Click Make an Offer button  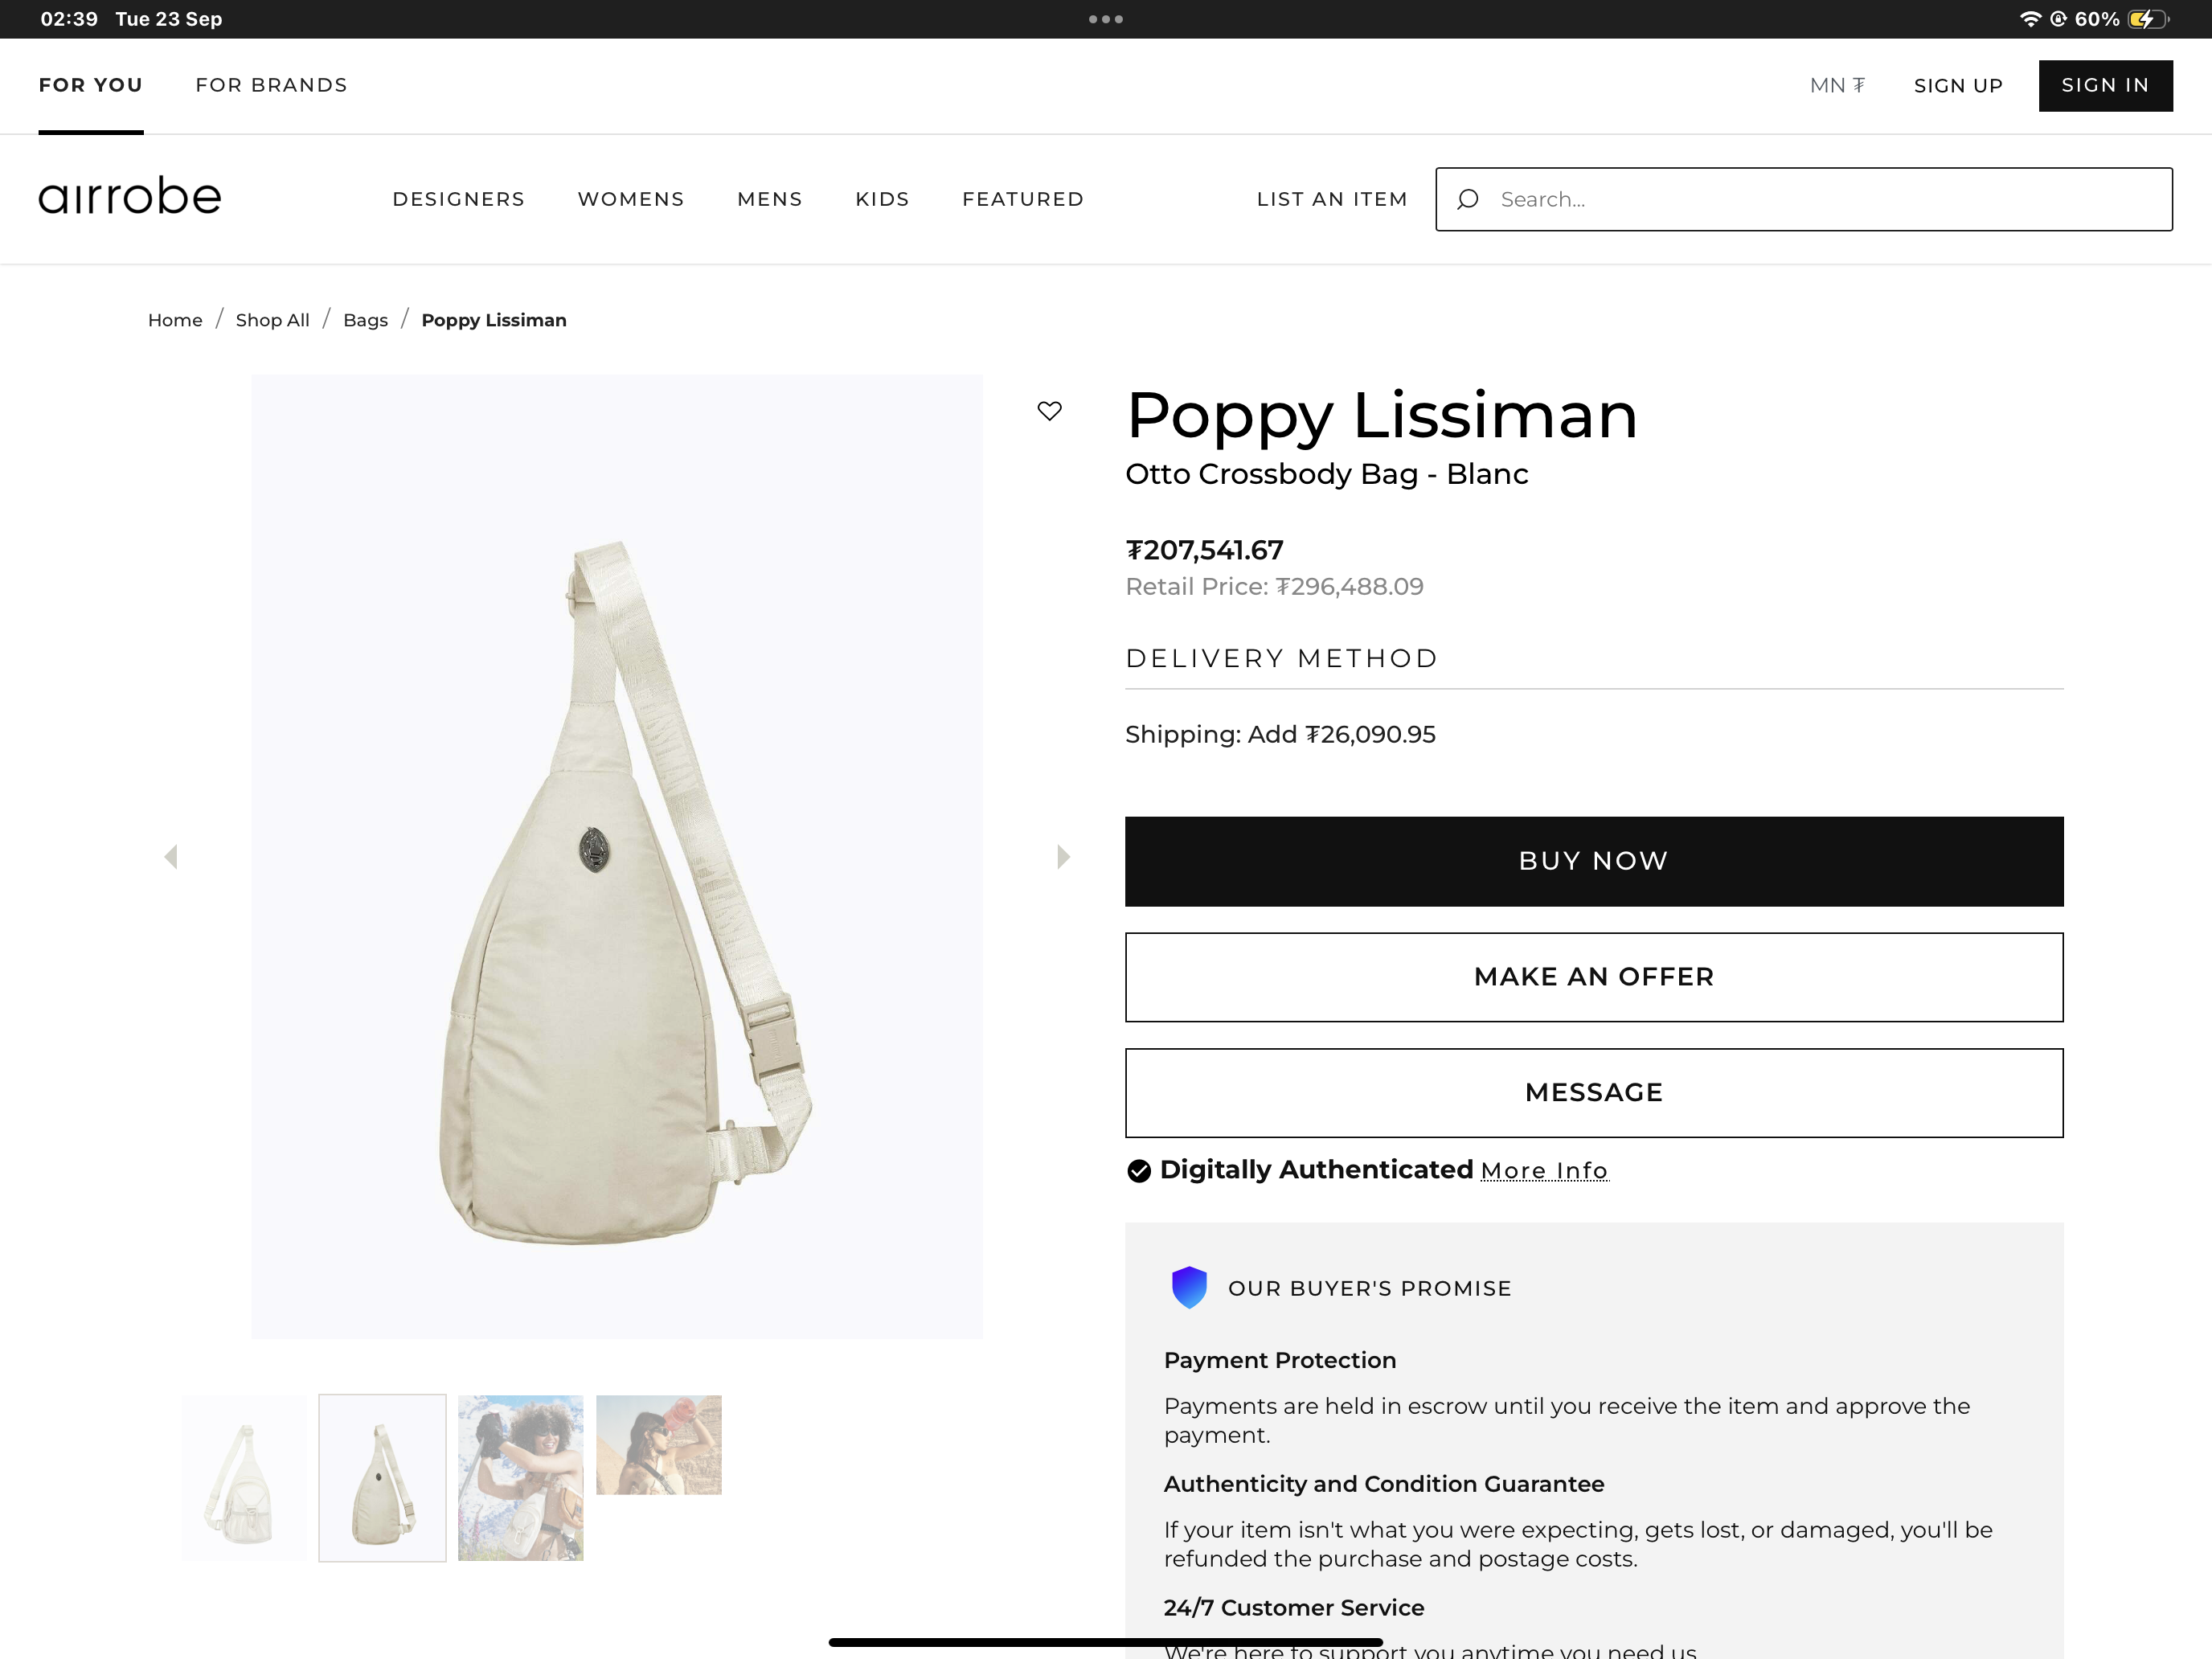click(x=1593, y=977)
